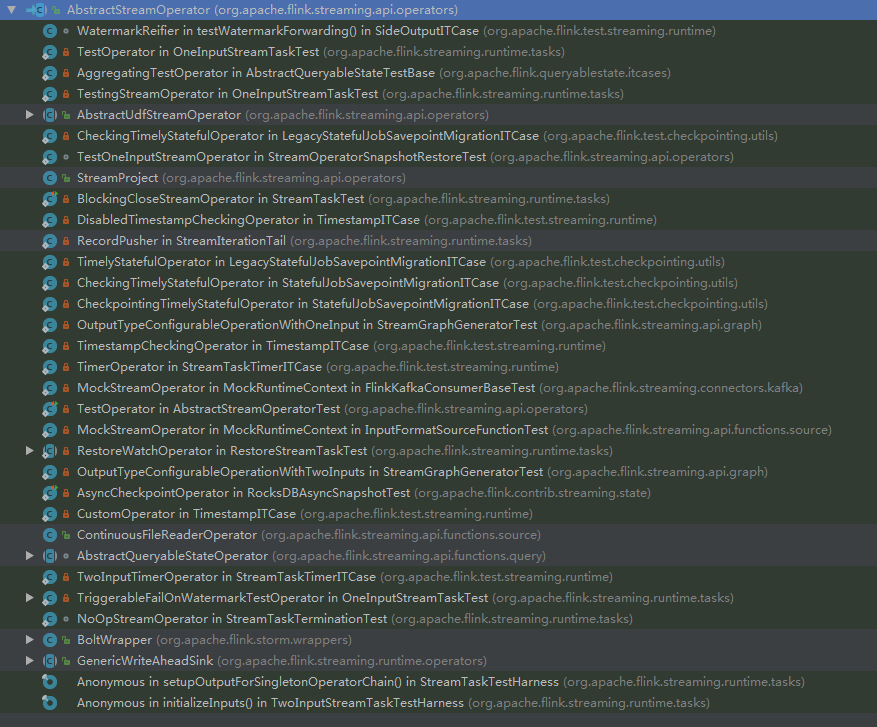Viewport: 877px width, 727px height.
Task: Select TimestampCheckingOperator in TimestampITCase
Action: tap(438, 346)
